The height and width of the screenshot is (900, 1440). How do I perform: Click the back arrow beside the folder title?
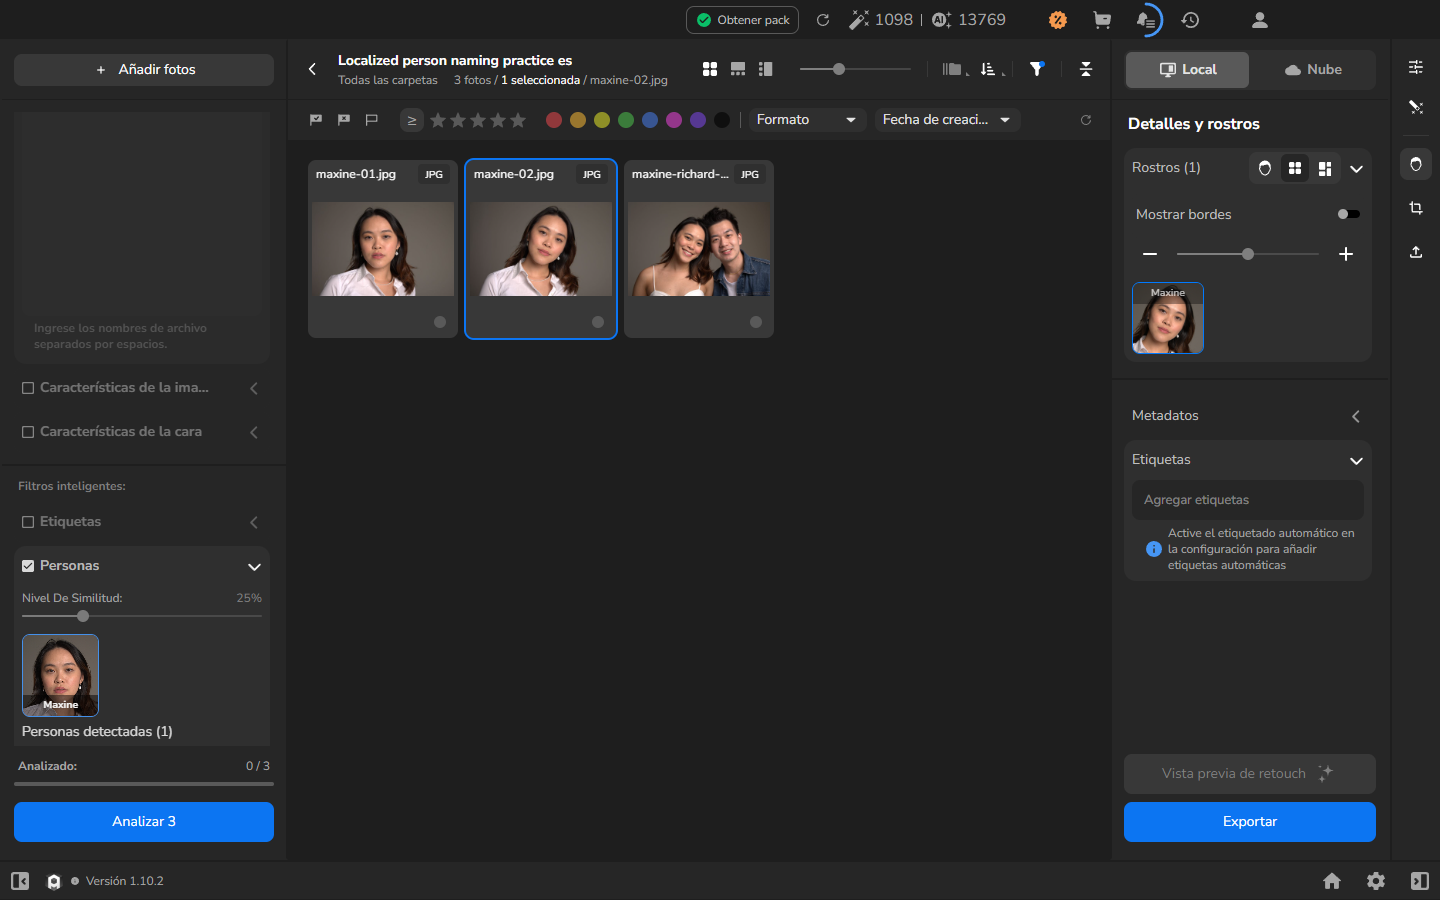tap(312, 69)
